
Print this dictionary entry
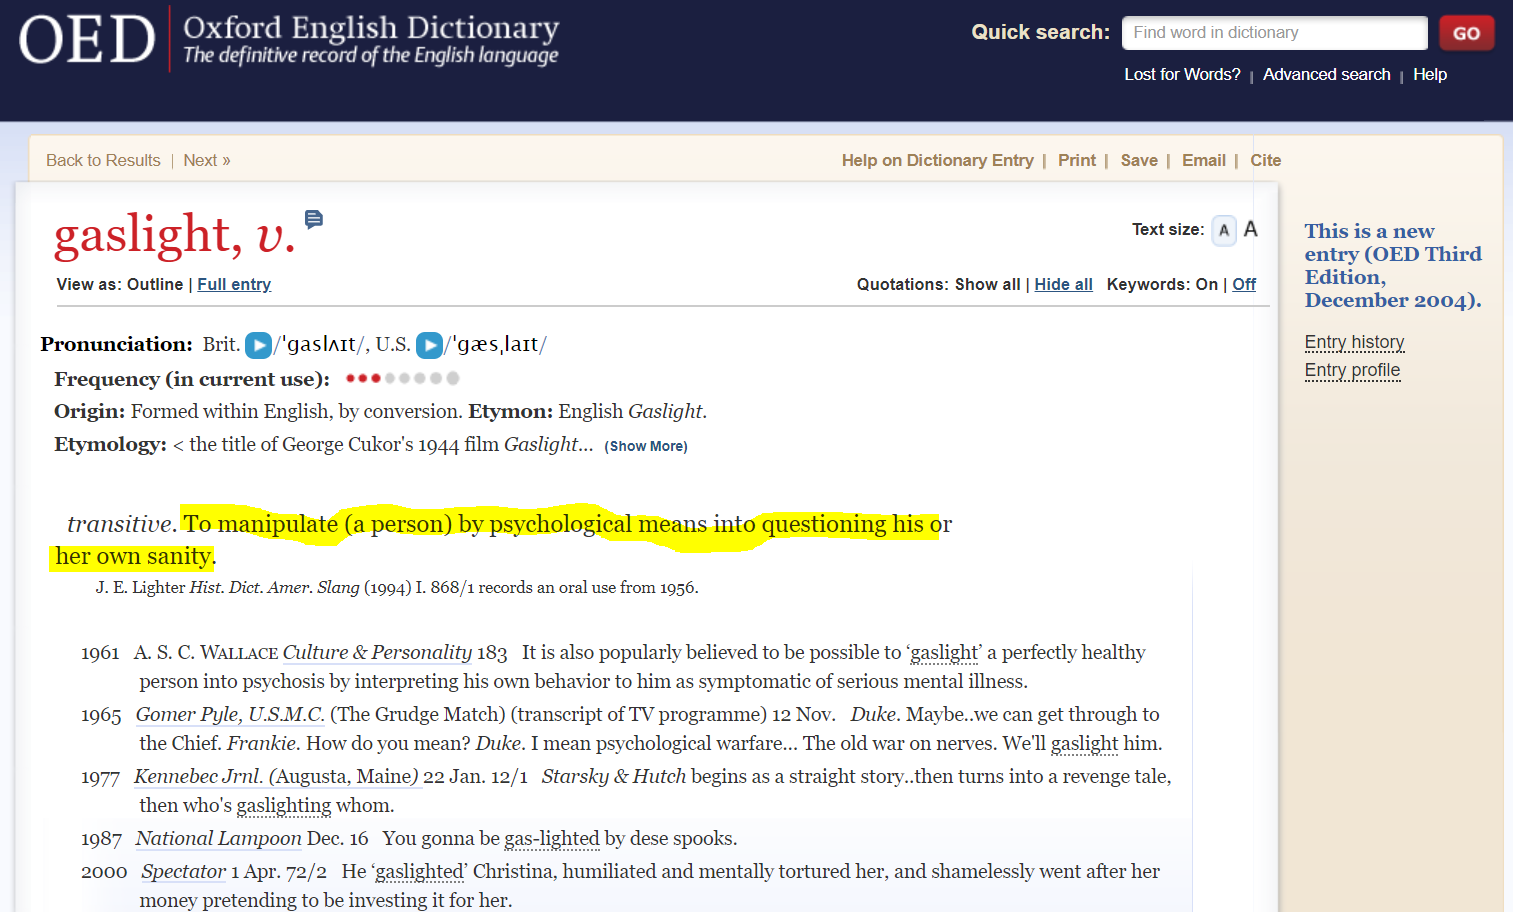(x=1076, y=160)
